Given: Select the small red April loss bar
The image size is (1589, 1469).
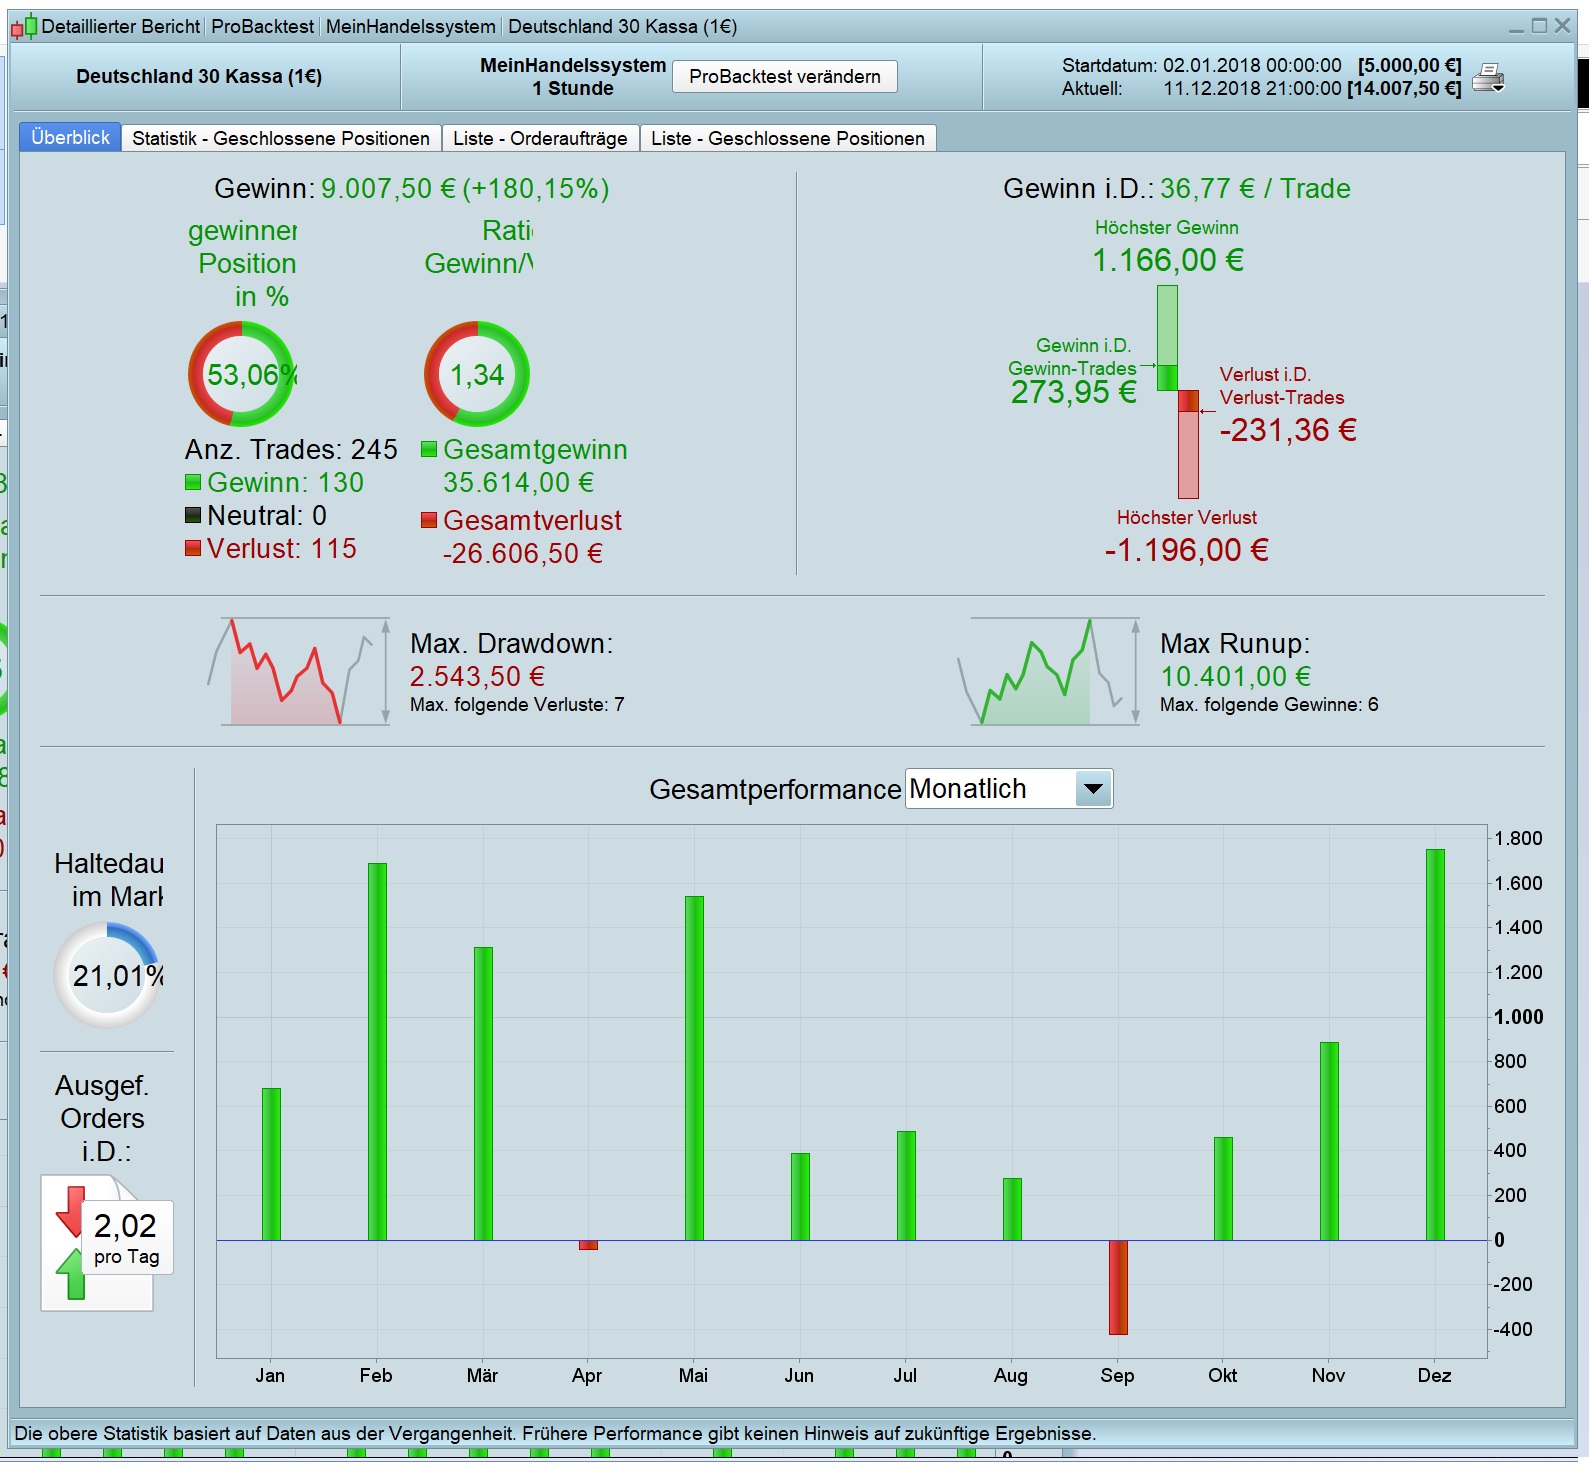Looking at the screenshot, I should point(588,1245).
